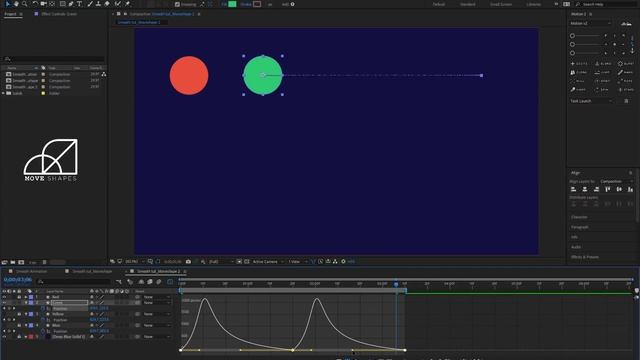This screenshot has width=640, height=360.
Task: Select the Brush tool
Action: click(90, 4)
